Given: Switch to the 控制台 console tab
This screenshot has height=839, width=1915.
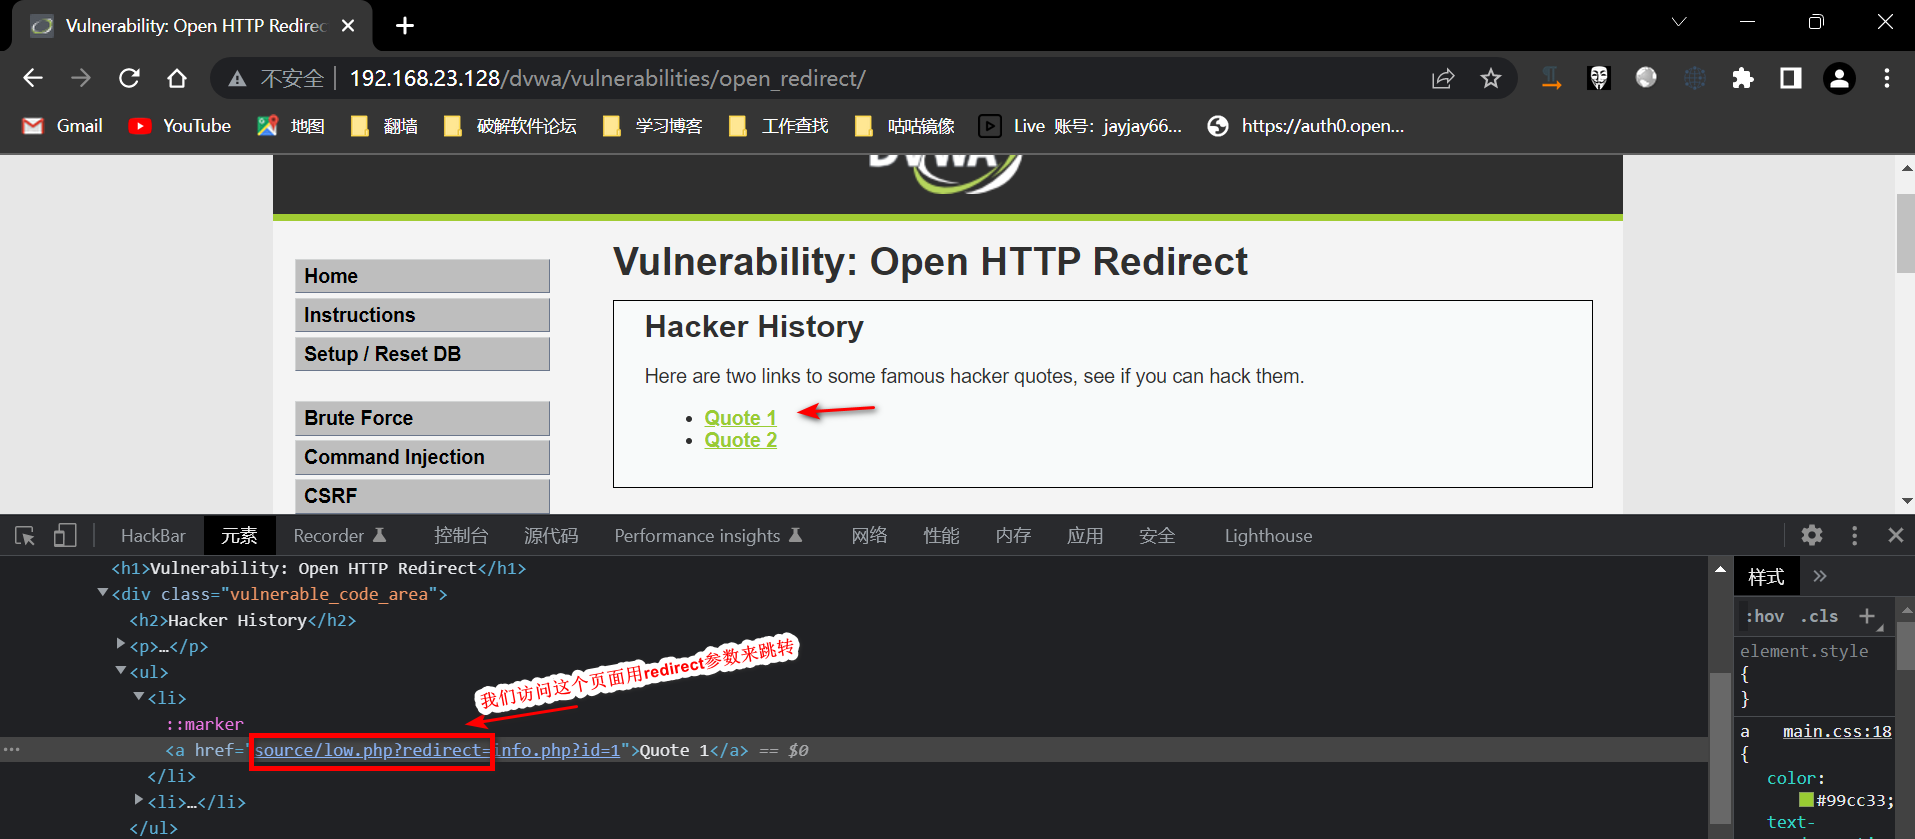Looking at the screenshot, I should click(x=460, y=536).
